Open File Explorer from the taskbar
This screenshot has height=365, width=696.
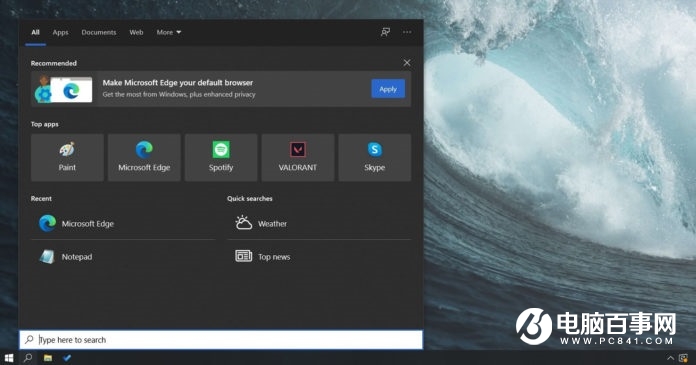(48, 357)
